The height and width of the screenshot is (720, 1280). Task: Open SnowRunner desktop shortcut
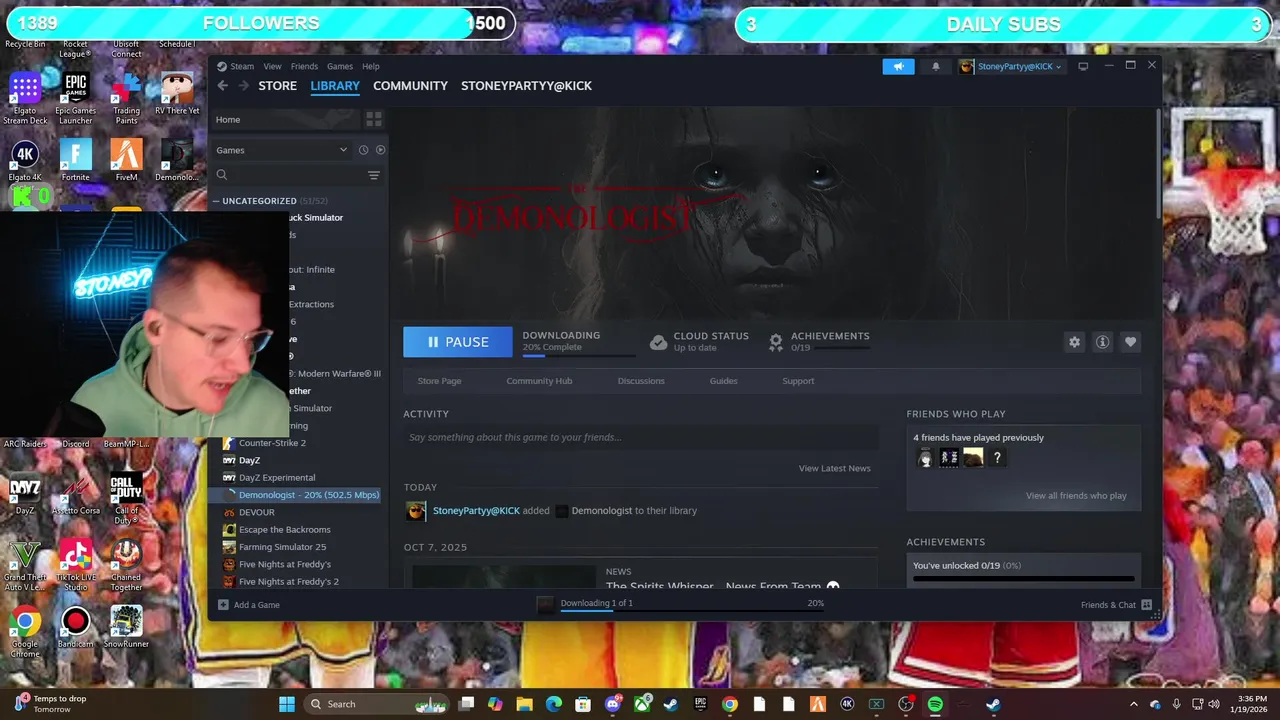click(x=126, y=627)
